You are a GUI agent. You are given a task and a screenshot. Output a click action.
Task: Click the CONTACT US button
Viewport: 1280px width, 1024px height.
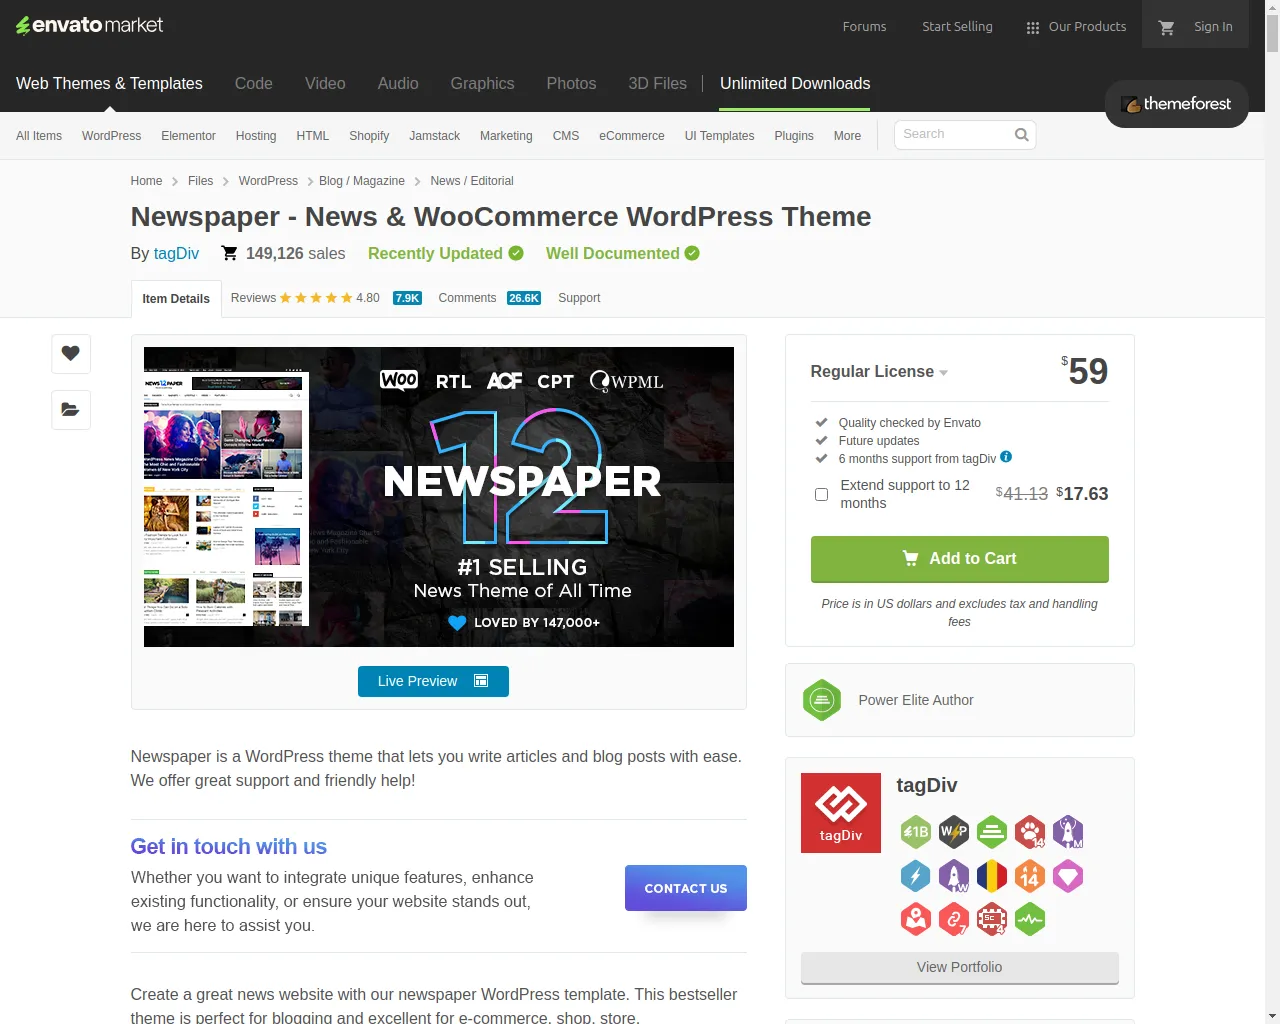click(686, 888)
